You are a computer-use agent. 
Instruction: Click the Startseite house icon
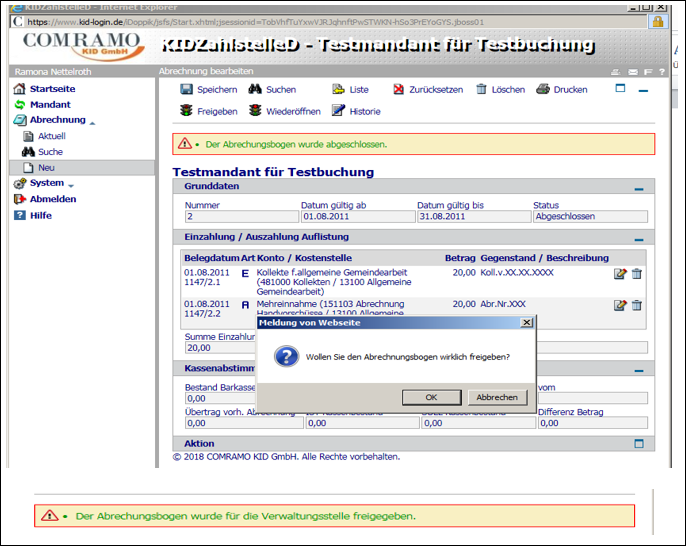click(x=19, y=89)
